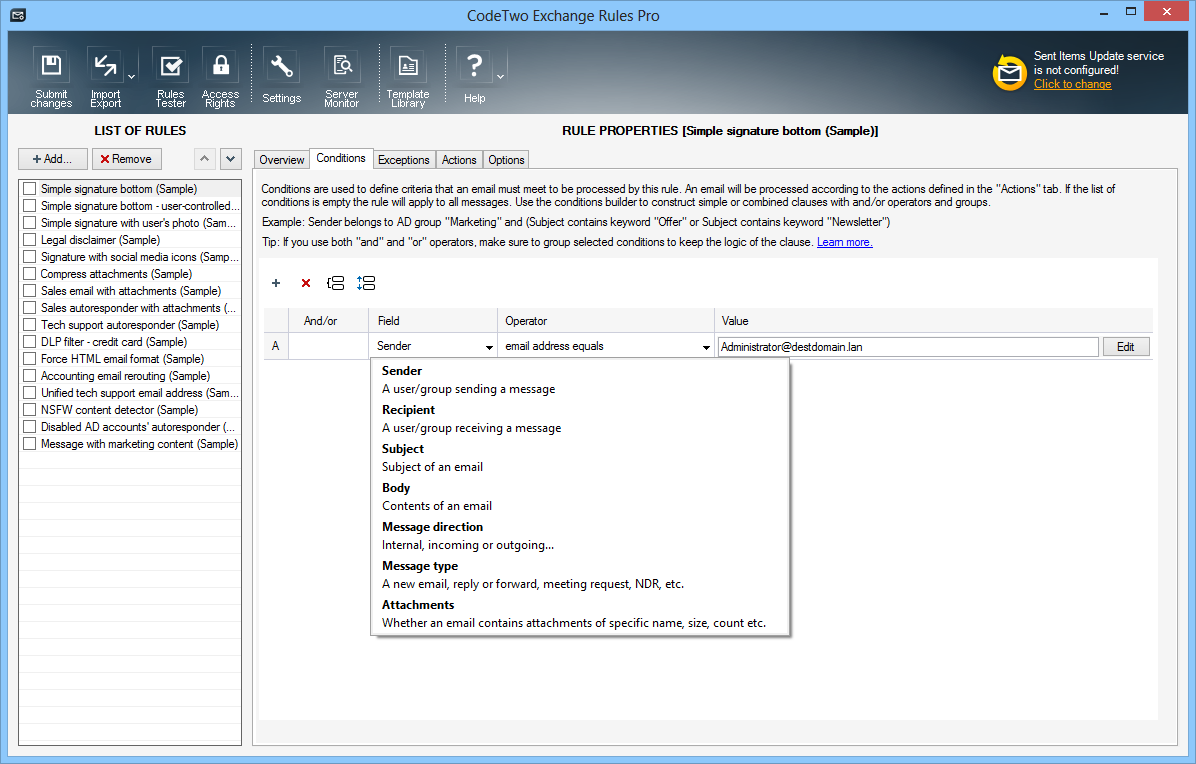This screenshot has width=1196, height=764.
Task: Choose Subject from the field list
Action: [580, 457]
